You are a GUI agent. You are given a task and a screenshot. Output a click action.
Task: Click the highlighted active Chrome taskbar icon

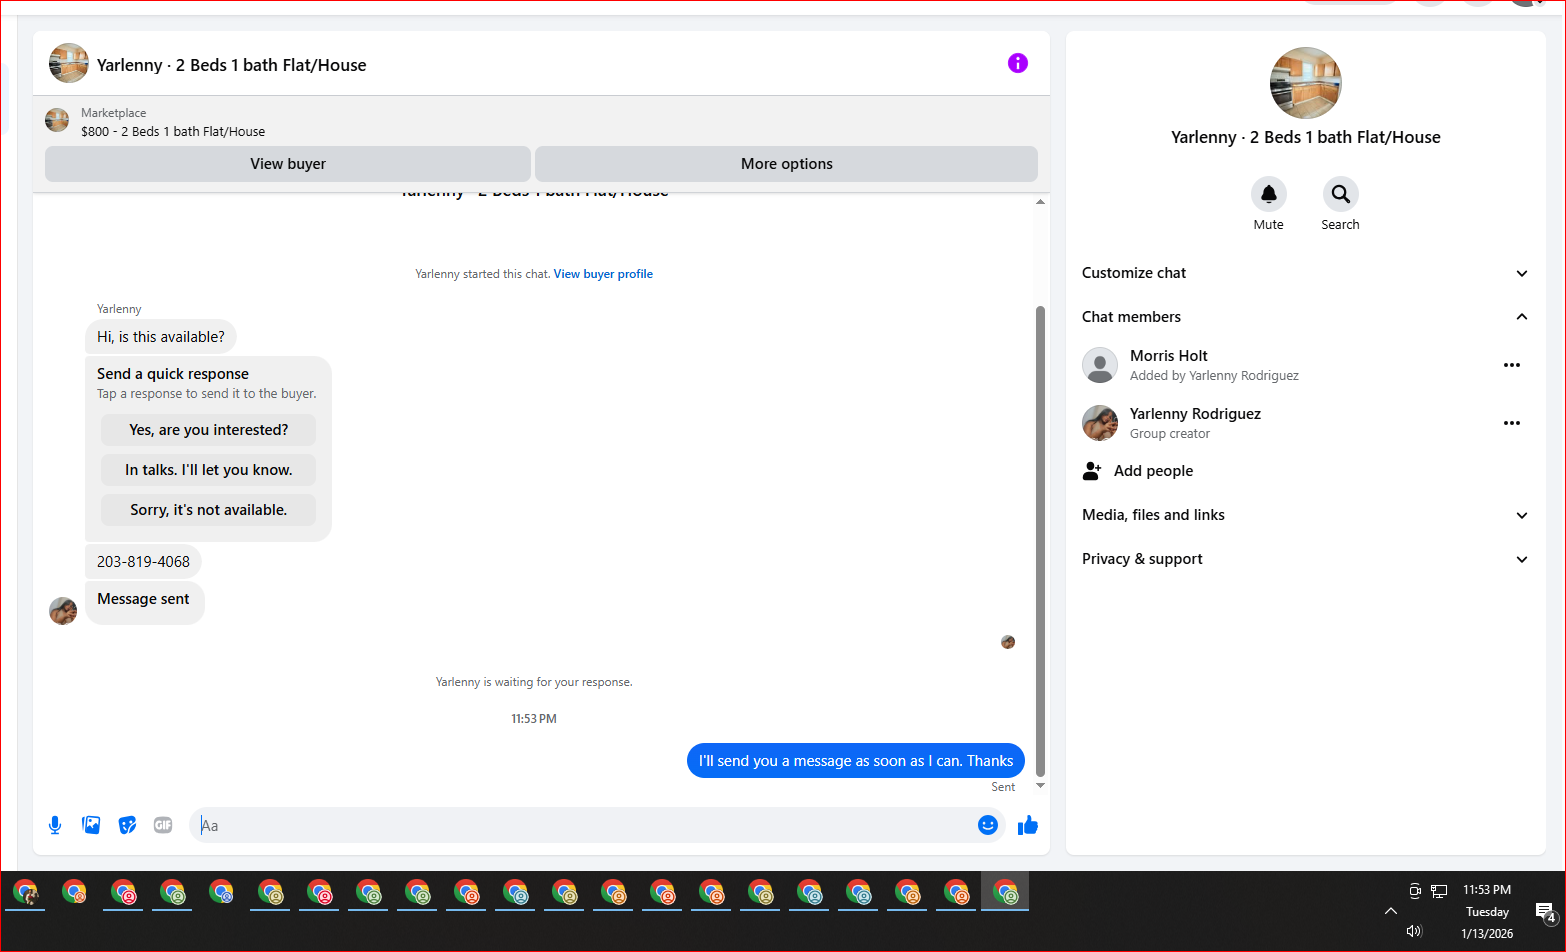pyautogui.click(x=1005, y=891)
